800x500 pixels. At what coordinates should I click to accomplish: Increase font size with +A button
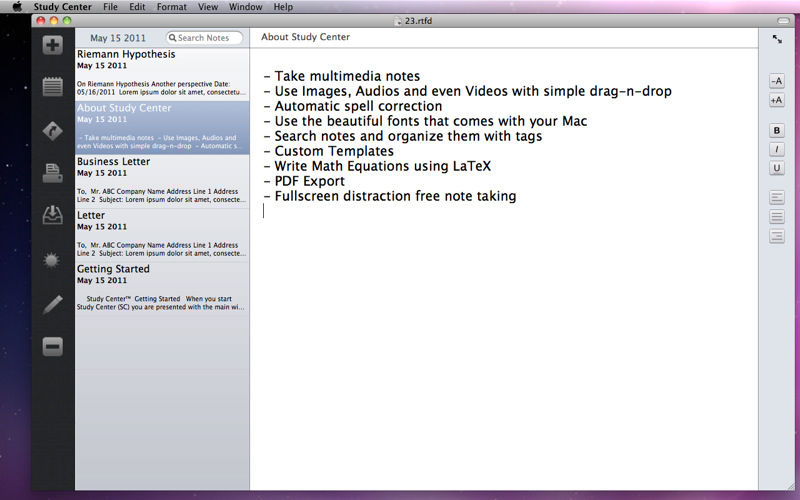point(777,101)
